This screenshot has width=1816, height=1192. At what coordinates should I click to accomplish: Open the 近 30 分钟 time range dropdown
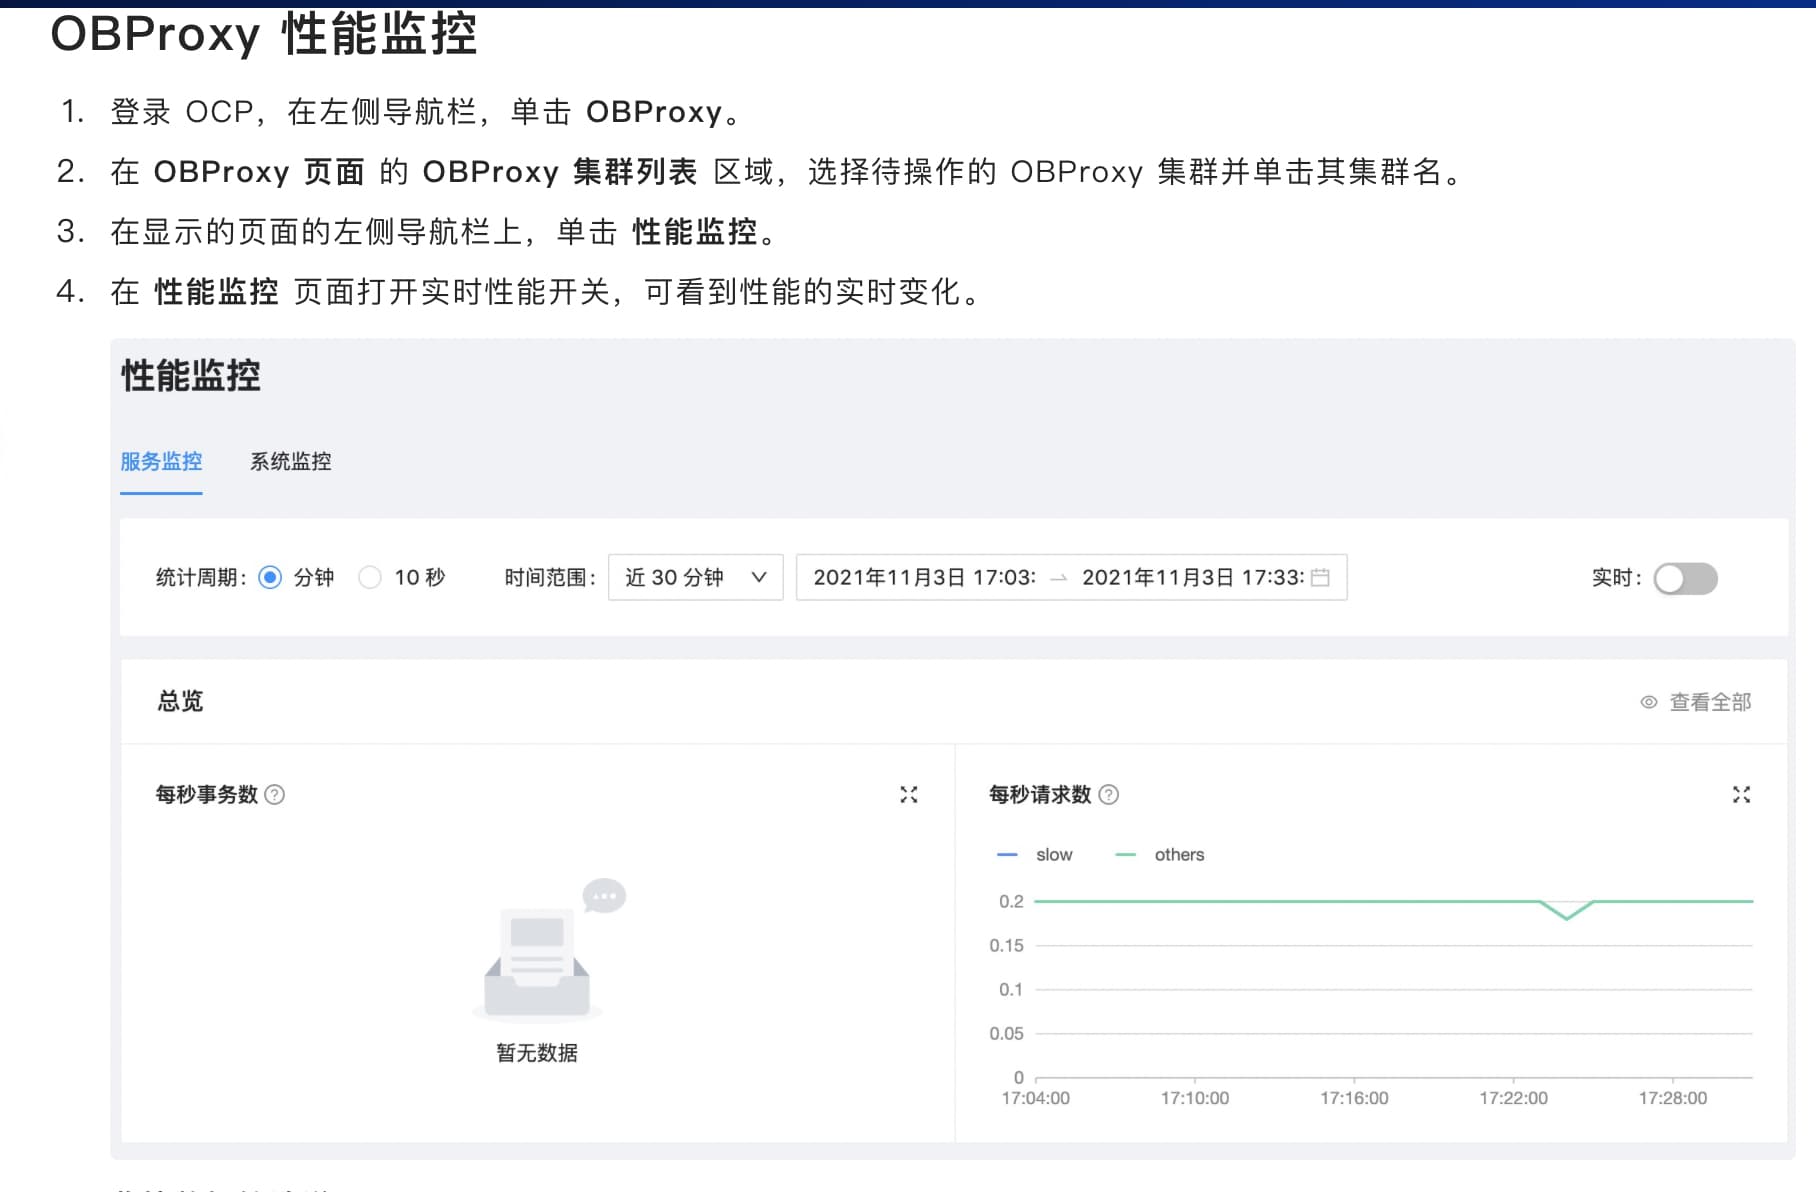click(695, 577)
